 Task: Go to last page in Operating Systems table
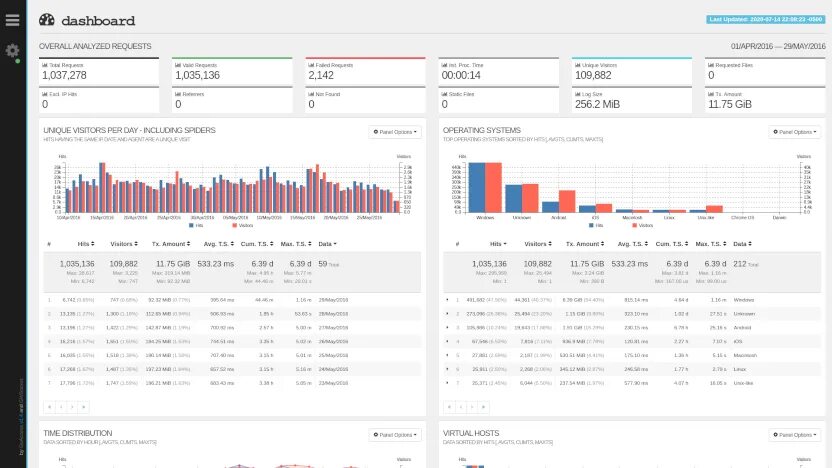pos(483,407)
